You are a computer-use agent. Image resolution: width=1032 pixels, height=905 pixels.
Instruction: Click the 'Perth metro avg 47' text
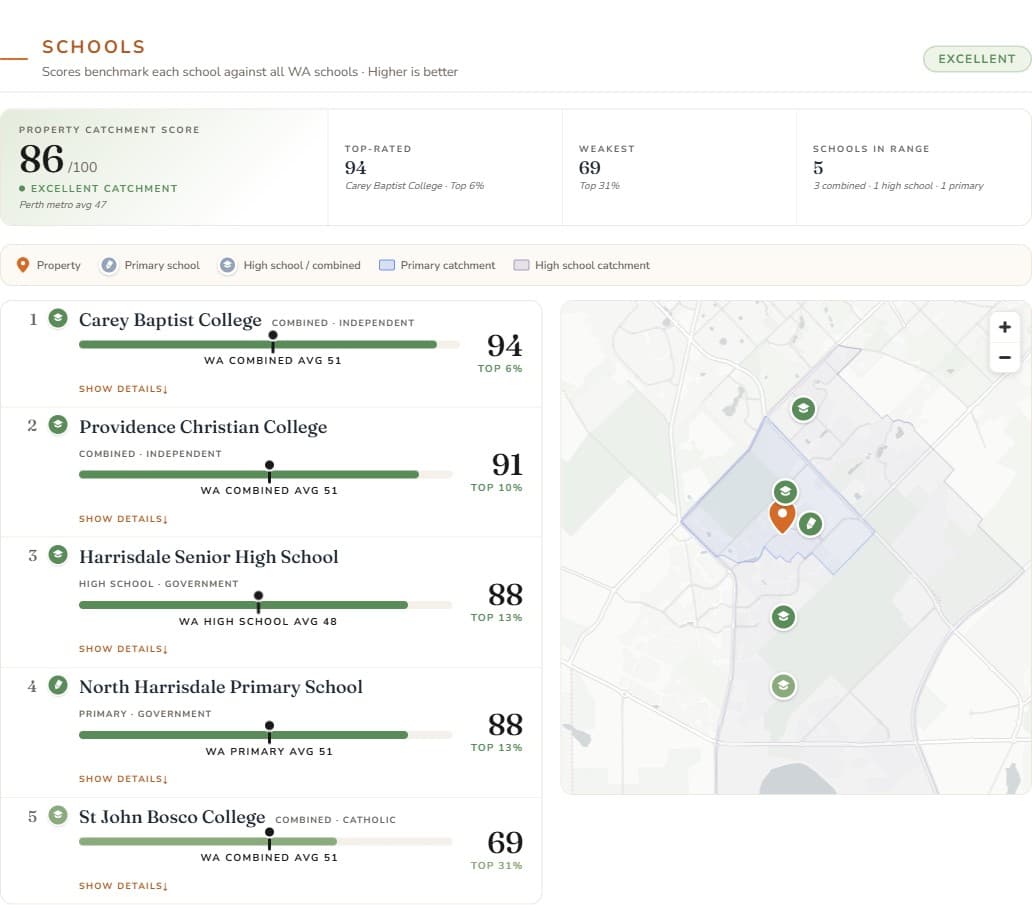[63, 205]
